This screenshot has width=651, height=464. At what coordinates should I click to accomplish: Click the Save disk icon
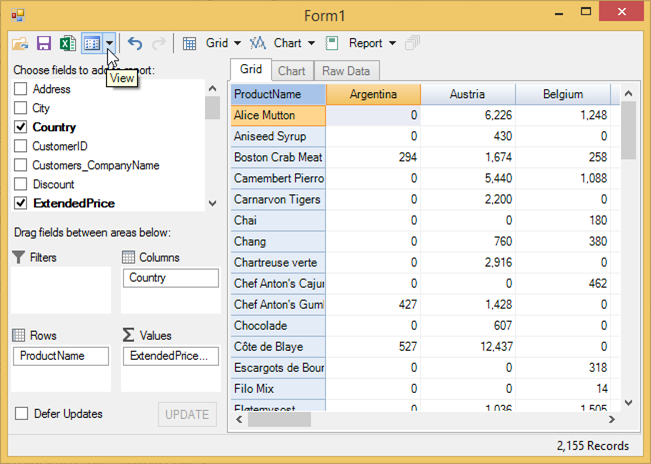(x=44, y=44)
